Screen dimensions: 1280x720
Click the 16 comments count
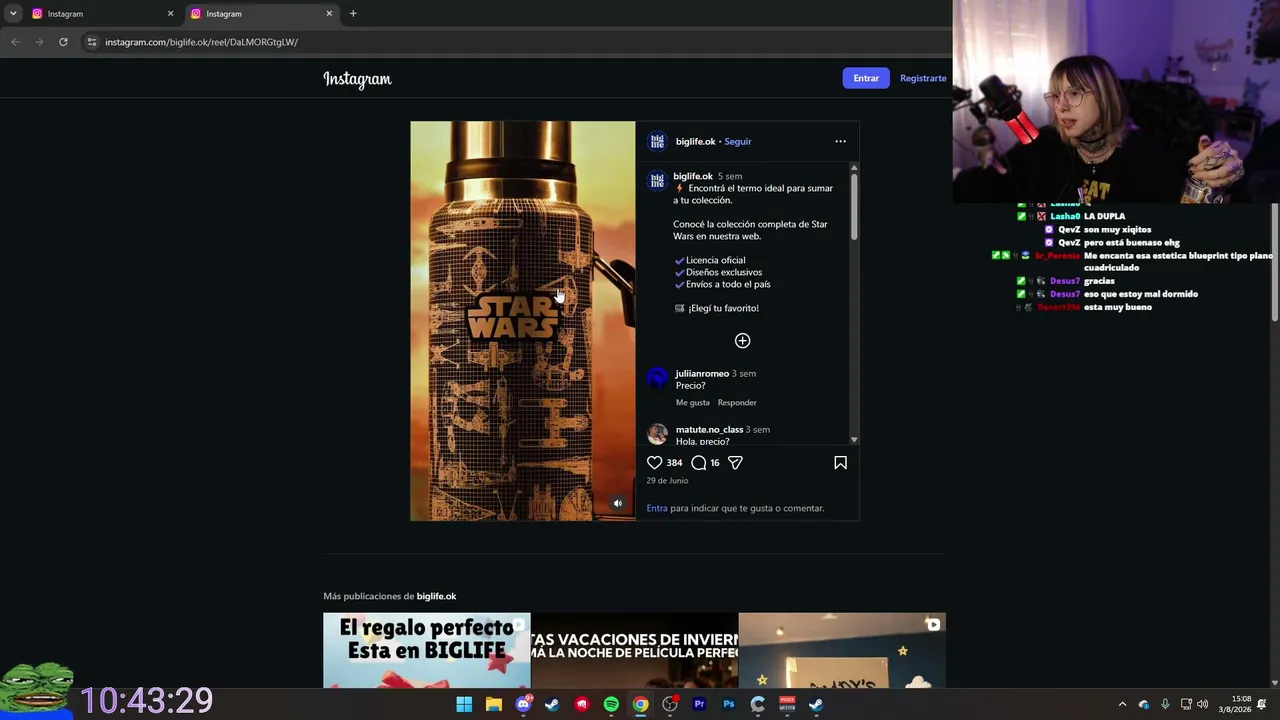pyautogui.click(x=715, y=463)
